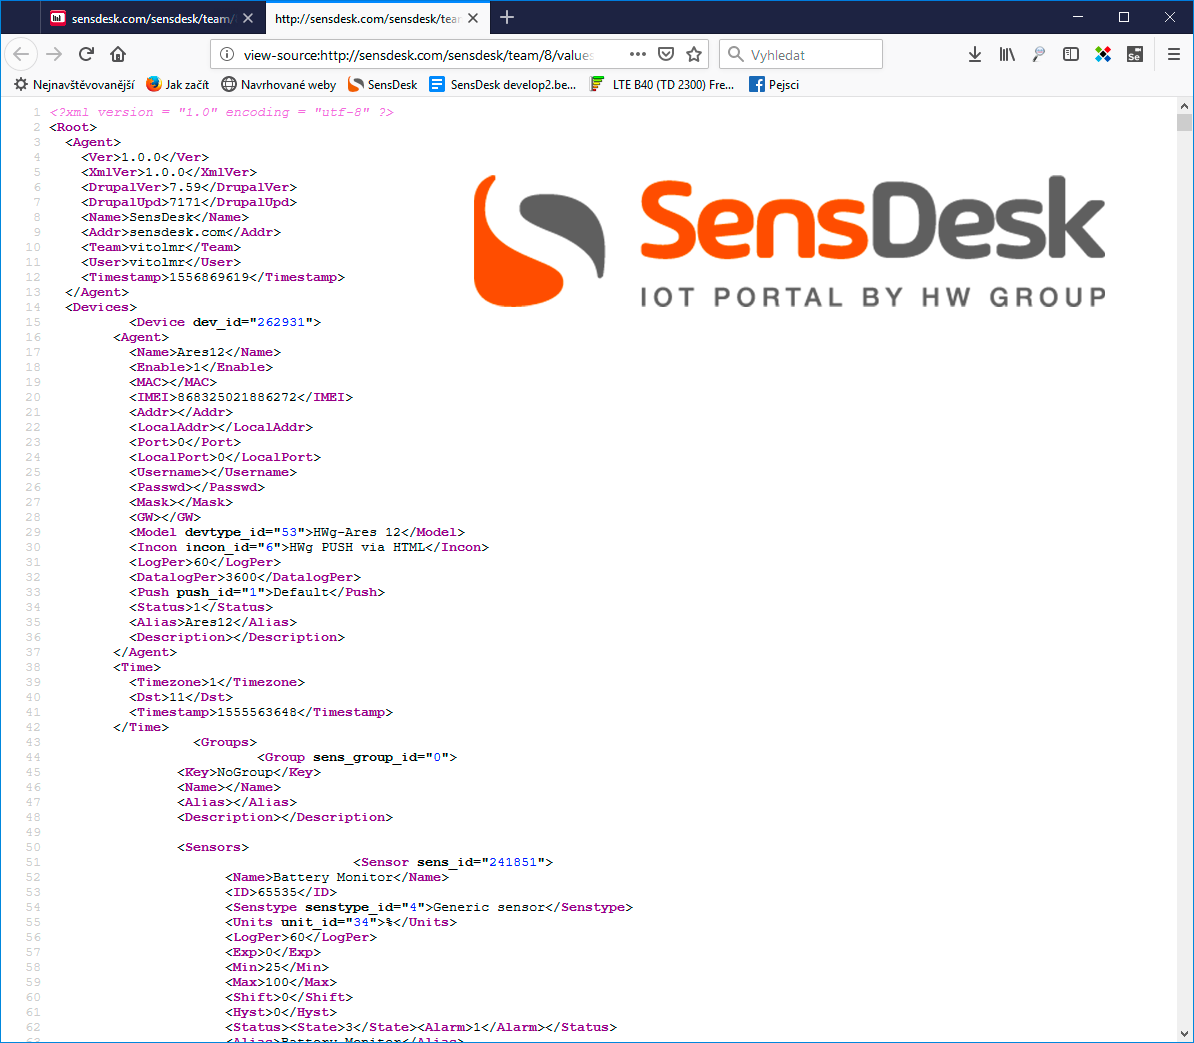The width and height of the screenshot is (1194, 1043).
Task: Open the Nejnavštěvovanější bookmarks folder
Action: pyautogui.click(x=75, y=85)
